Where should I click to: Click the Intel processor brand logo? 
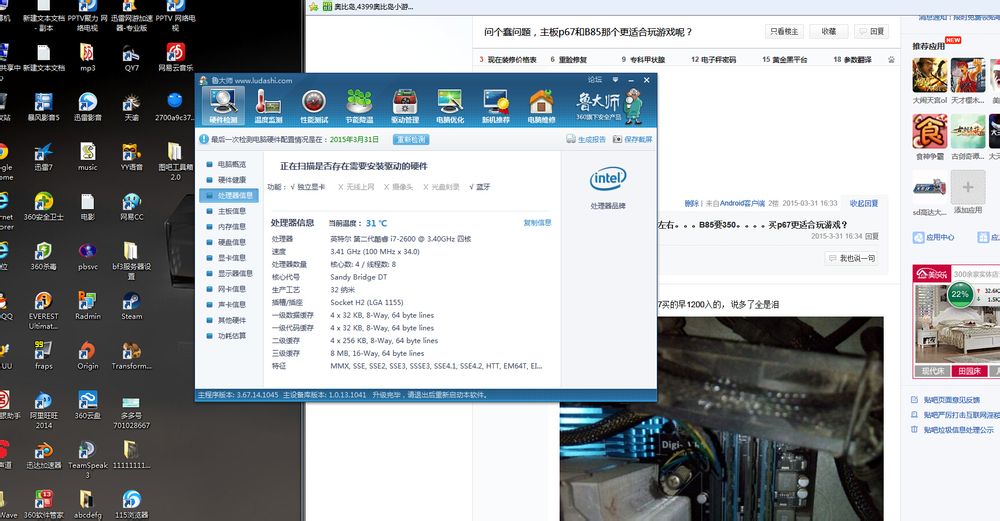[608, 179]
